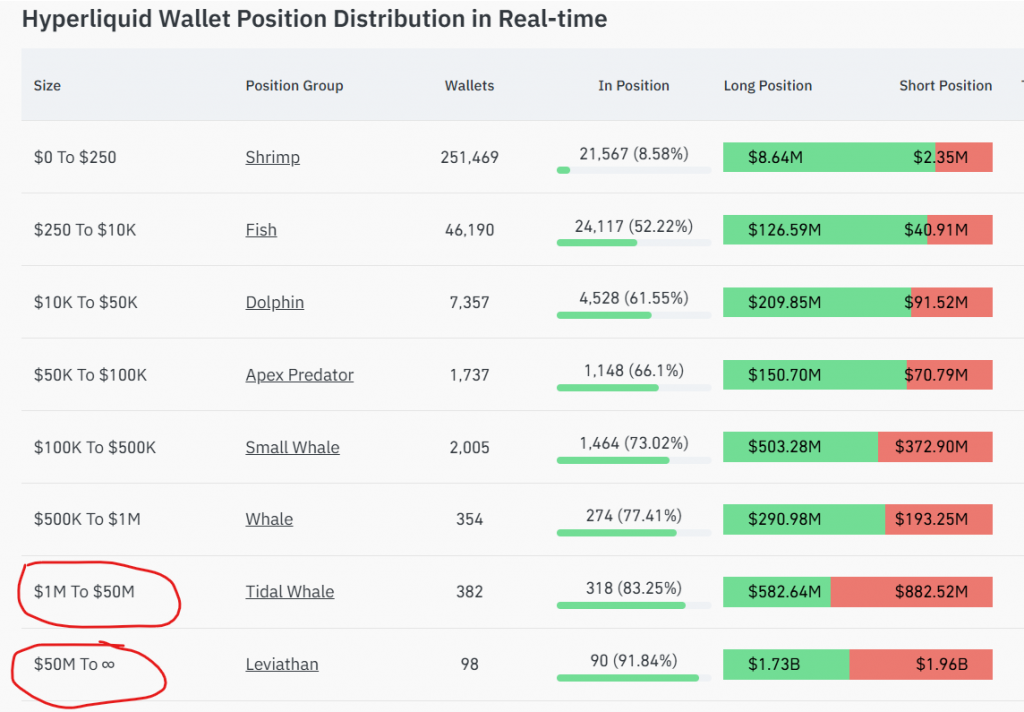1024x712 pixels.
Task: Sort the table by Position Group column
Action: tap(294, 86)
